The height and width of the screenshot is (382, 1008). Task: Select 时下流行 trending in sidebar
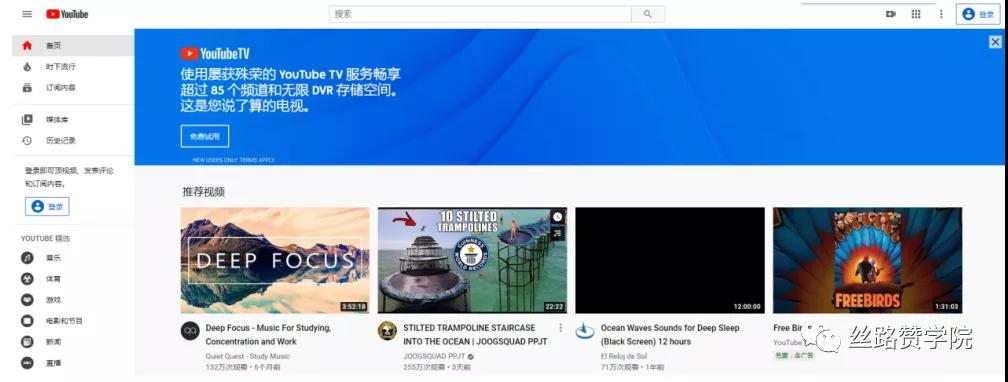coord(73,67)
